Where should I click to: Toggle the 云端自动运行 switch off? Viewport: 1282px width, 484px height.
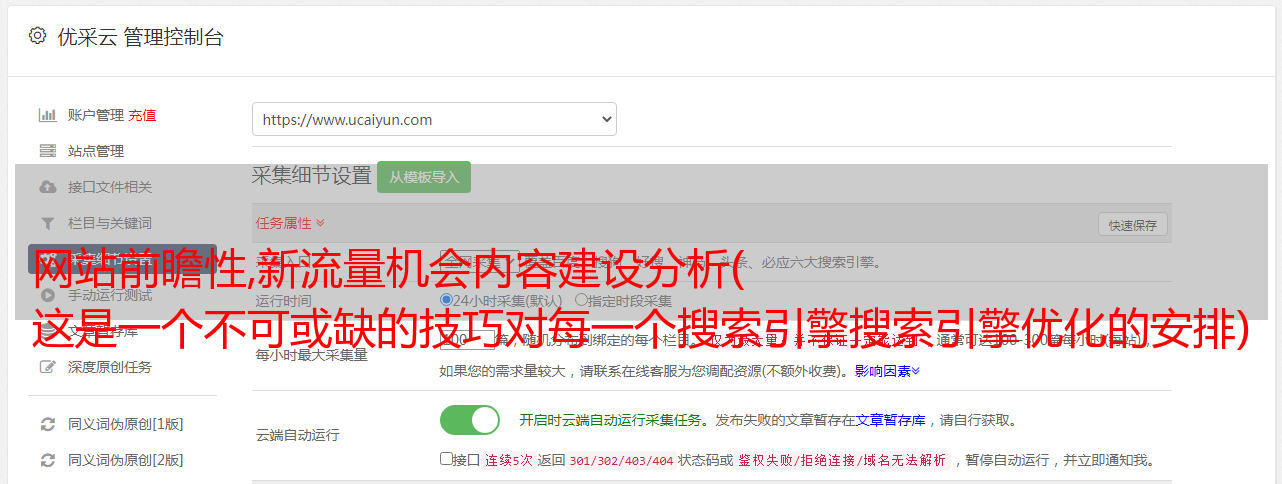470,420
